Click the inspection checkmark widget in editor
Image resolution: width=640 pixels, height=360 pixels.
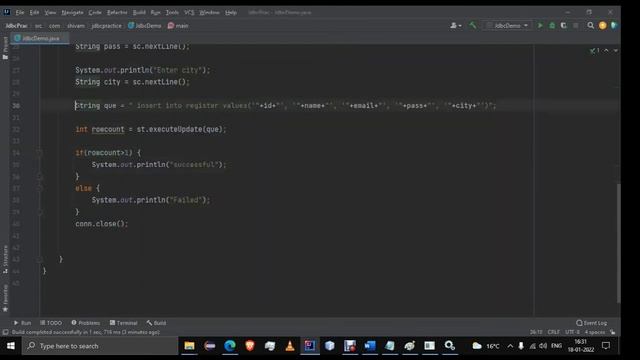[x=594, y=51]
